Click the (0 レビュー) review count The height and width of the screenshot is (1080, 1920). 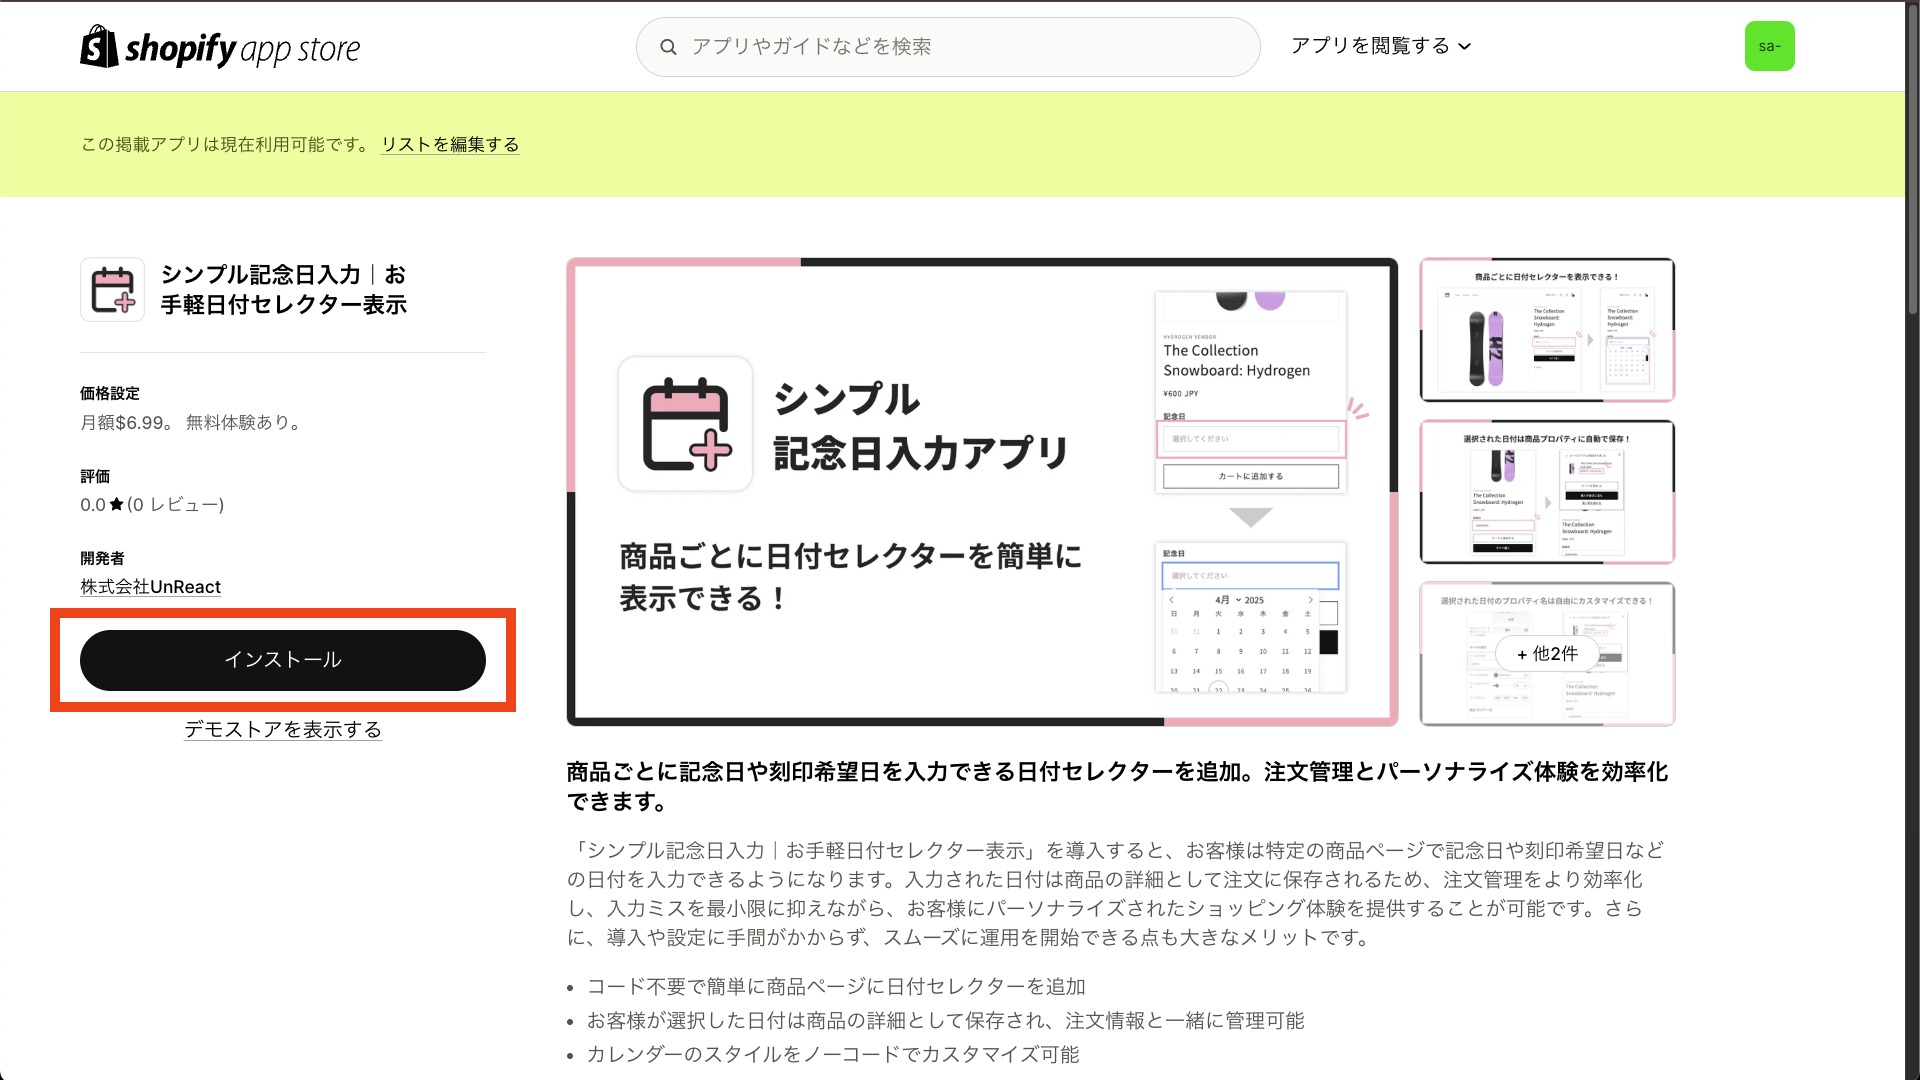[x=175, y=505]
